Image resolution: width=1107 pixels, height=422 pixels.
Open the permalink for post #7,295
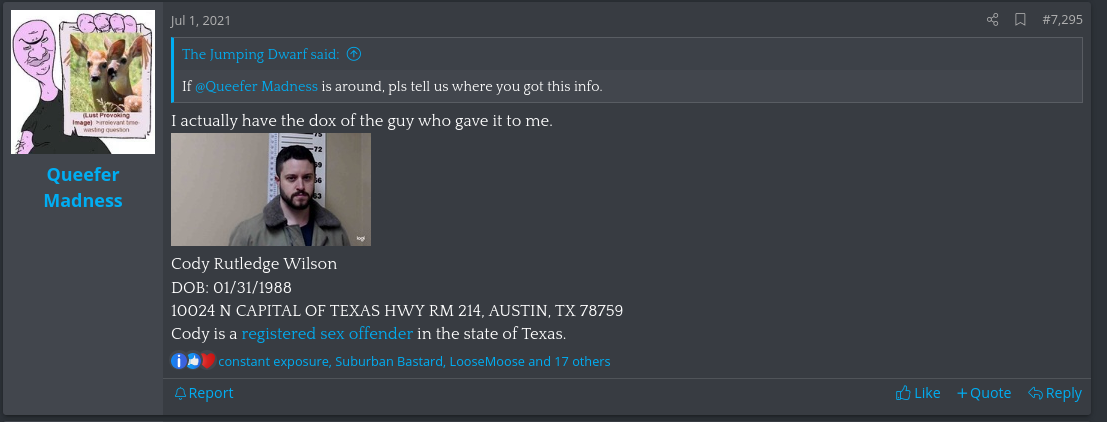tap(1062, 20)
